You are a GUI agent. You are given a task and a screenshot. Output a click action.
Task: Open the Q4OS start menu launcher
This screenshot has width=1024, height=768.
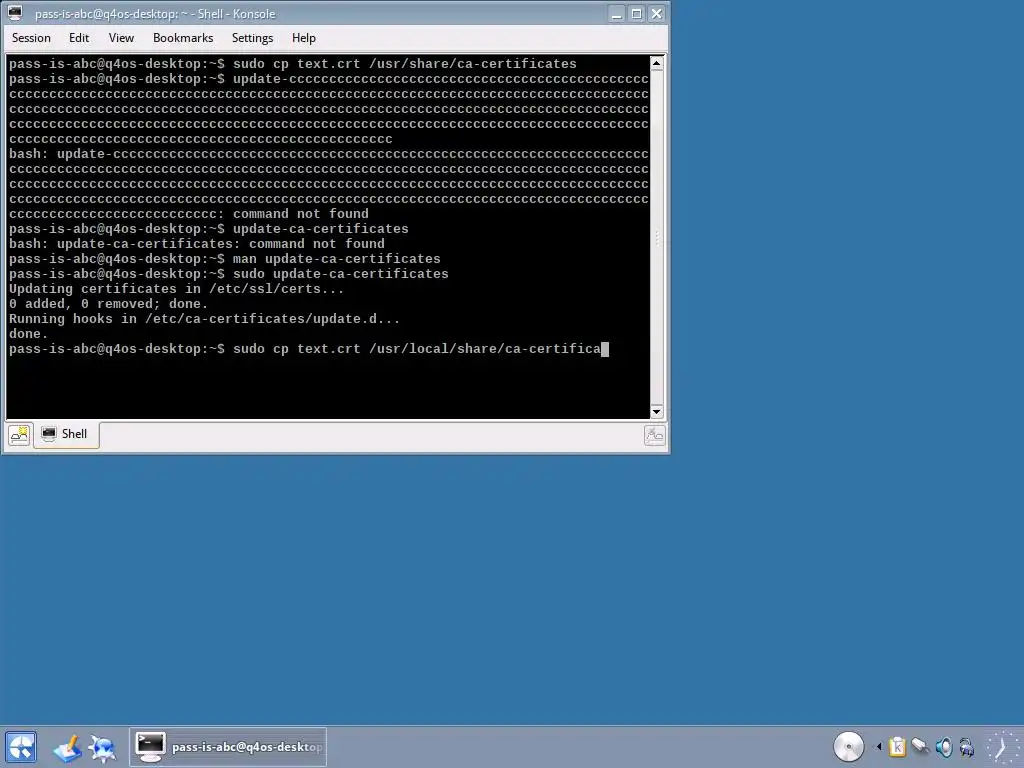tap(21, 748)
